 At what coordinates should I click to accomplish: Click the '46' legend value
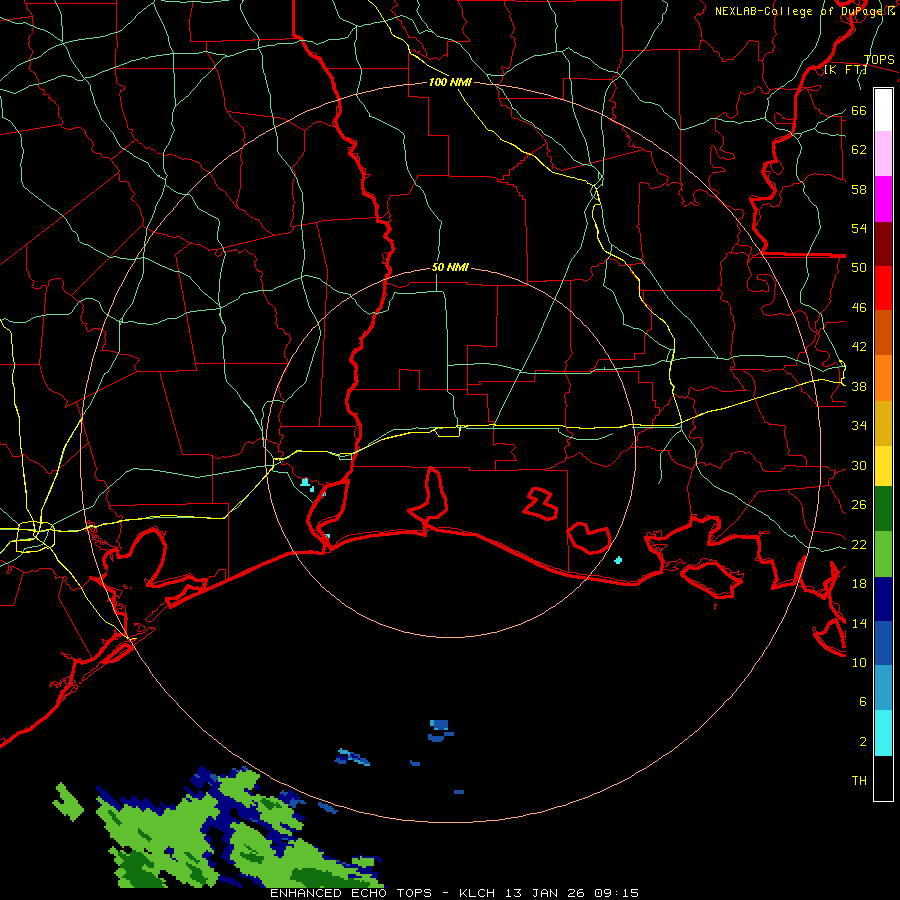[x=859, y=308]
